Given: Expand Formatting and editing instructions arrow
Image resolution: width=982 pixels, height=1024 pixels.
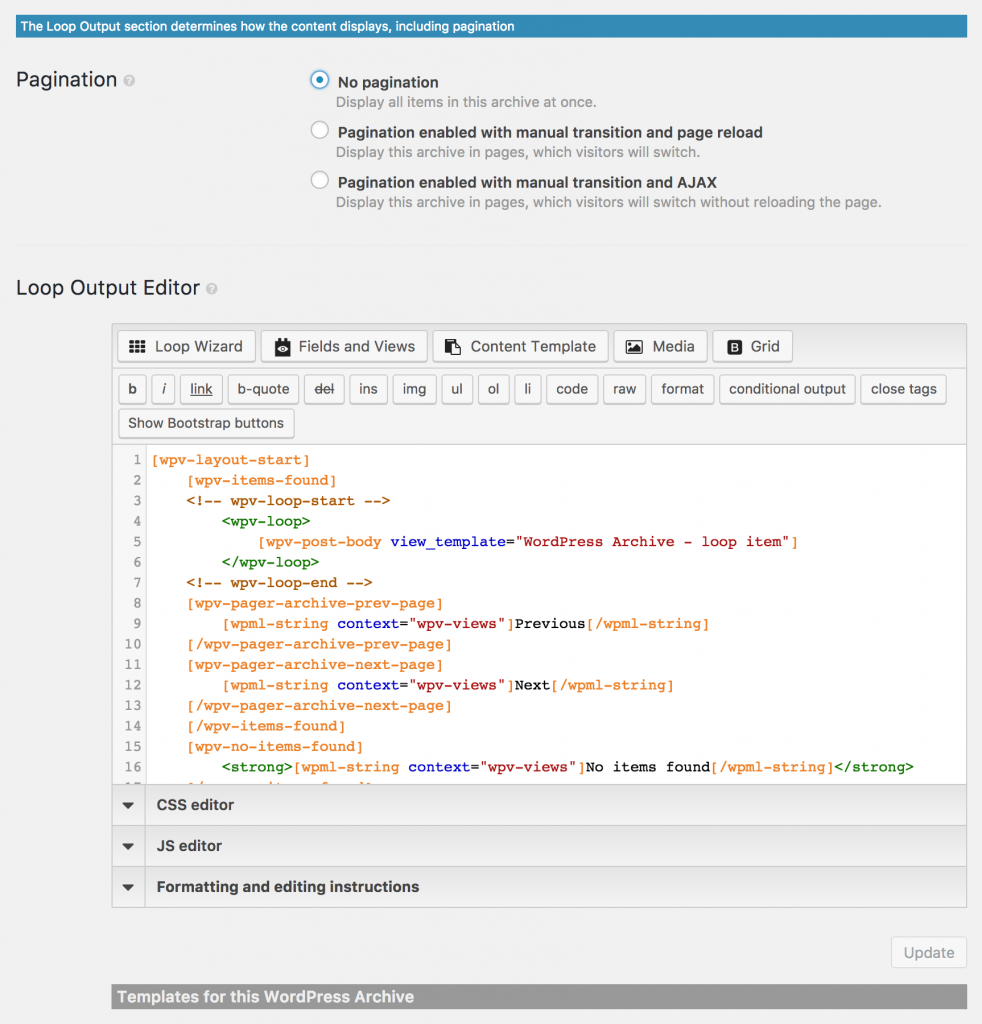Looking at the screenshot, I should click(x=129, y=888).
